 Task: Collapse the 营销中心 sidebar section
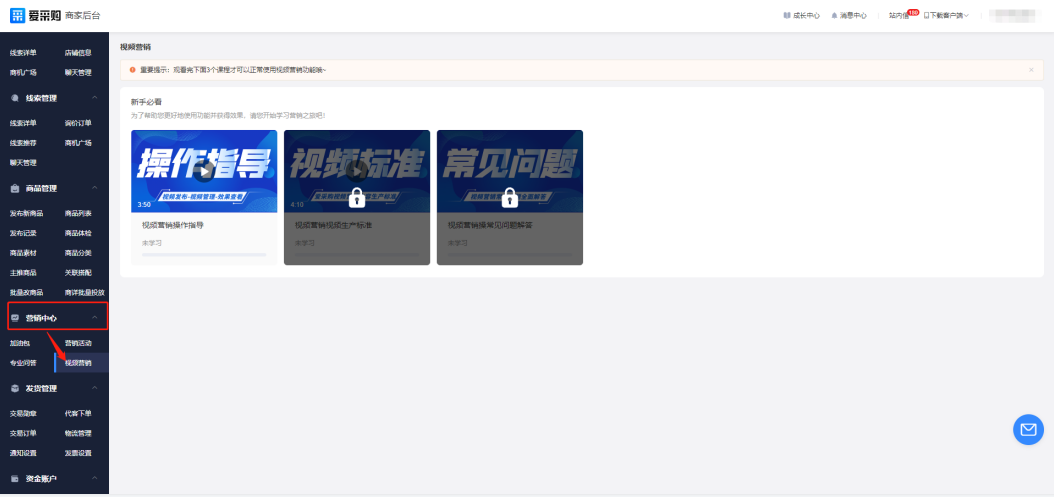(94, 318)
